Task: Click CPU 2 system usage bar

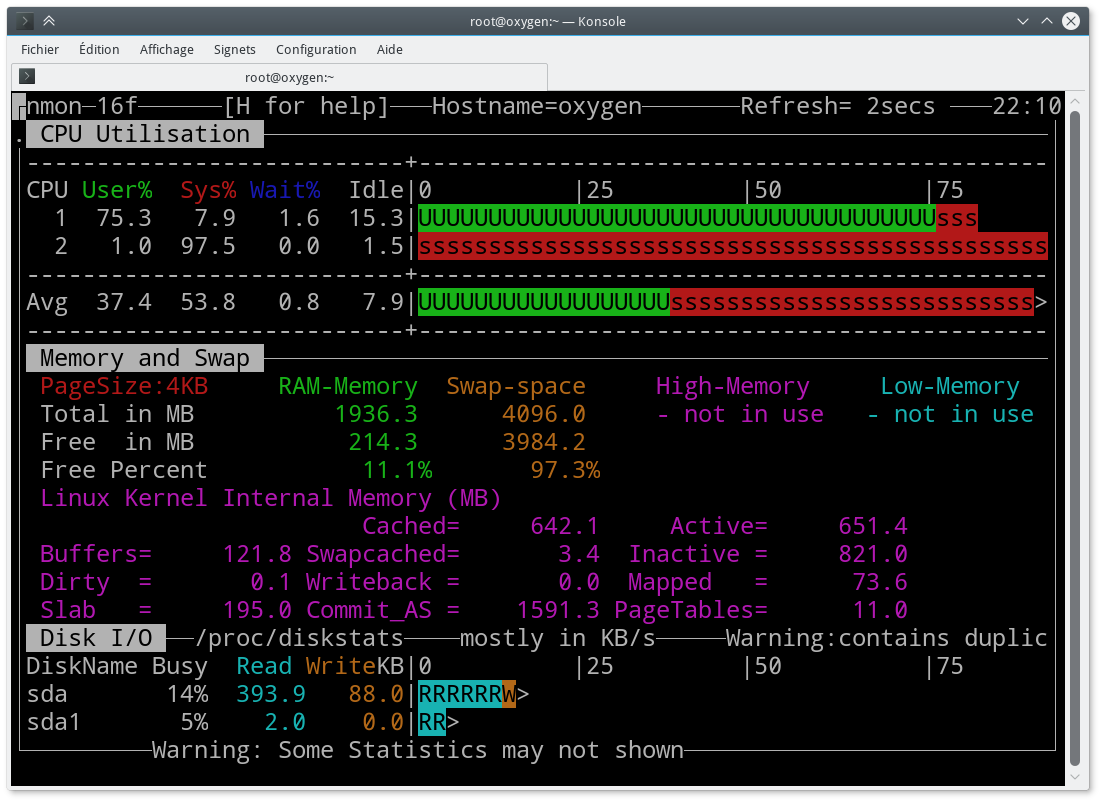Action: point(733,247)
